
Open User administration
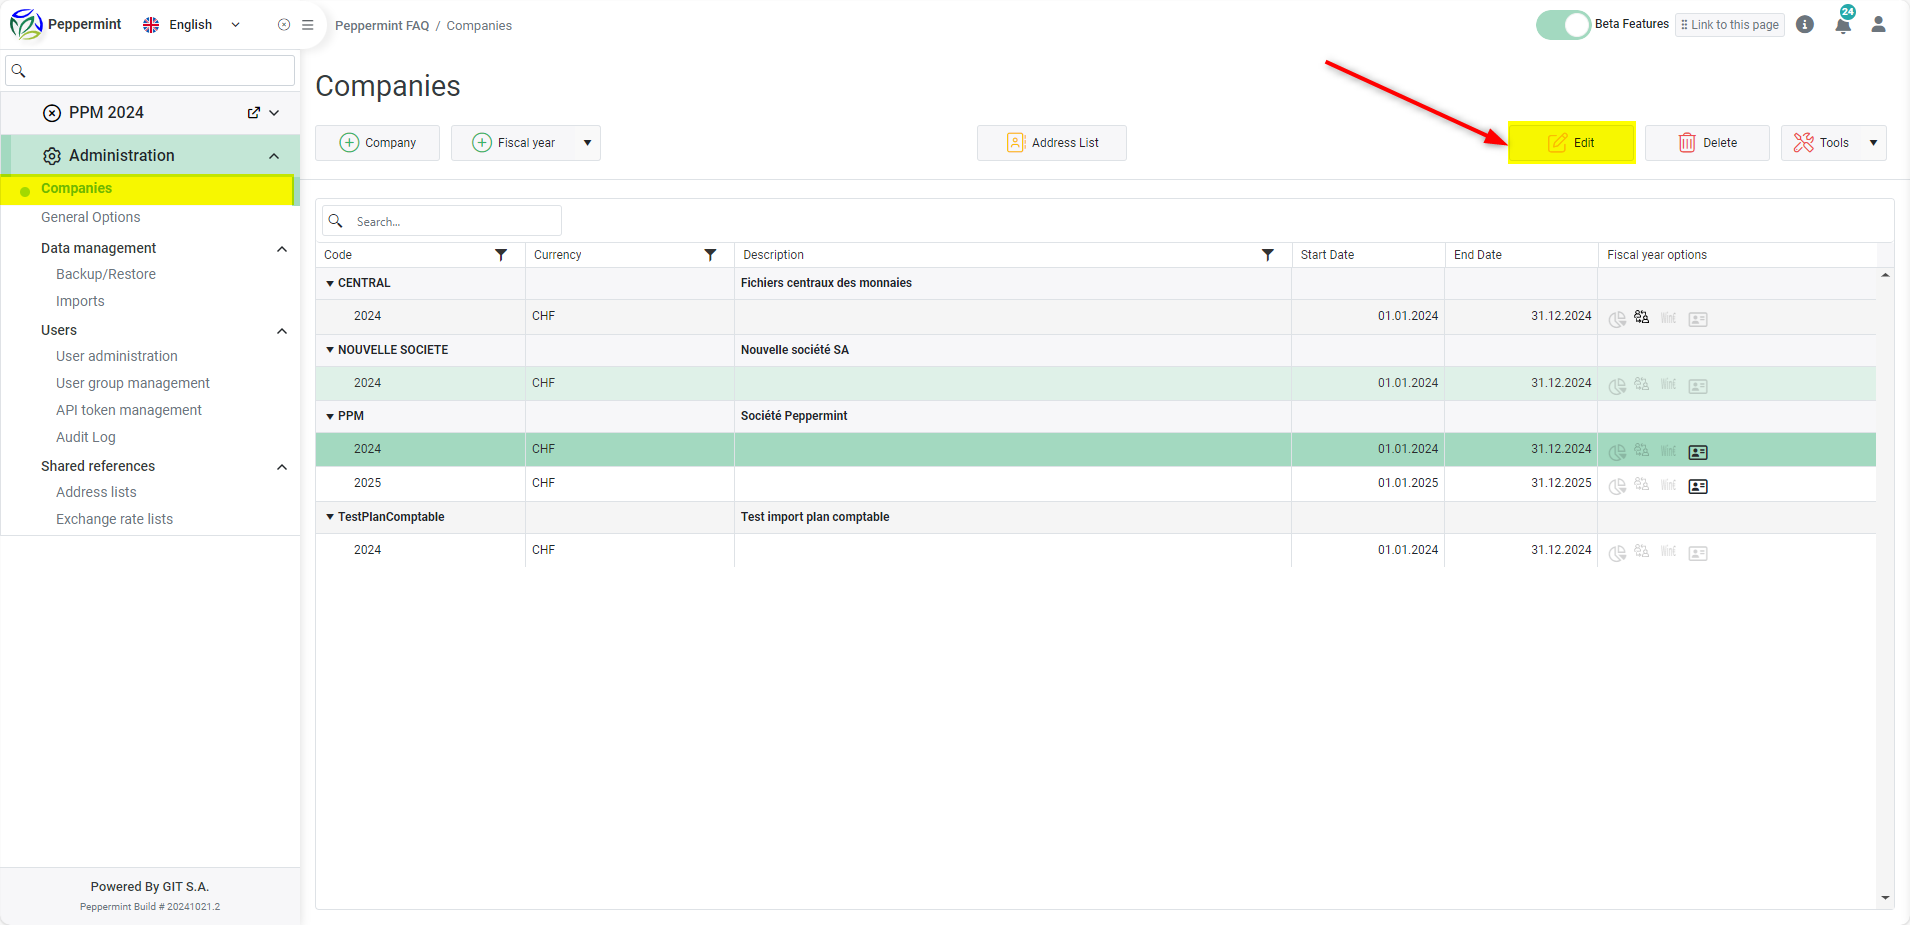tap(117, 356)
